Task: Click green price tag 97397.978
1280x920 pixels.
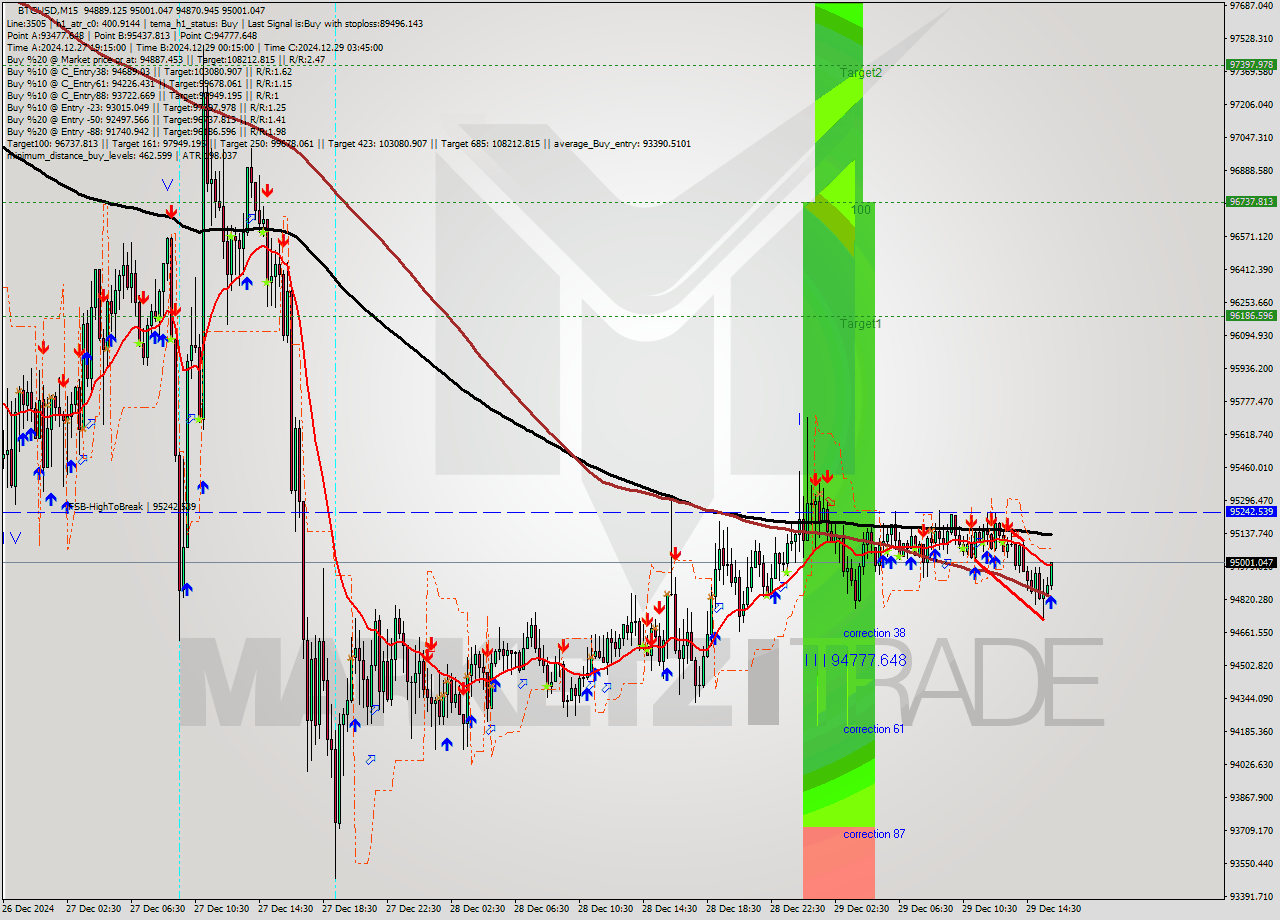Action: 1251,65
